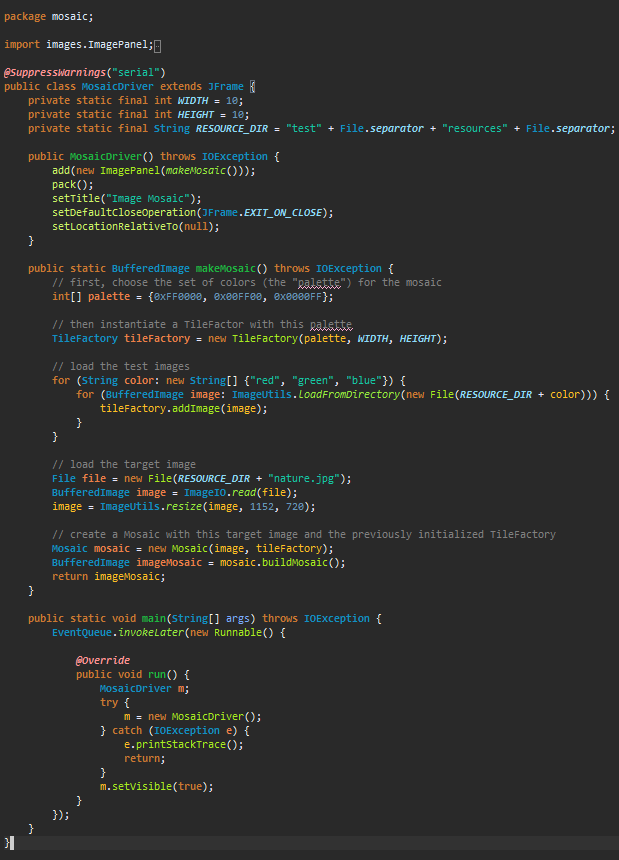
Task: Click the 'catch' keyword
Action: (127, 731)
